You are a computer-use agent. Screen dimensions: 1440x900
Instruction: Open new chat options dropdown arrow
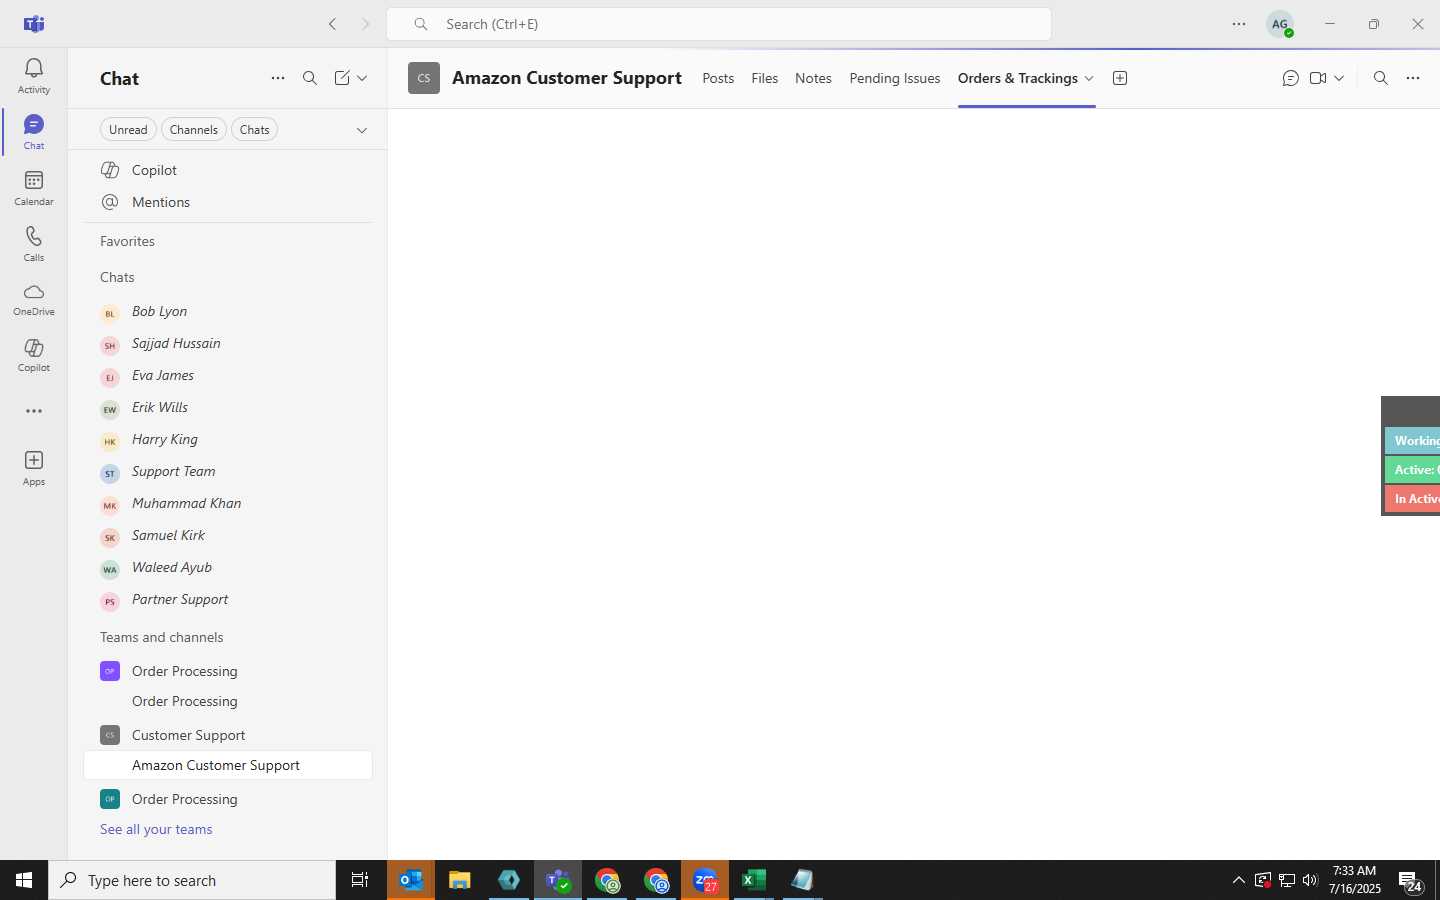coord(362,78)
